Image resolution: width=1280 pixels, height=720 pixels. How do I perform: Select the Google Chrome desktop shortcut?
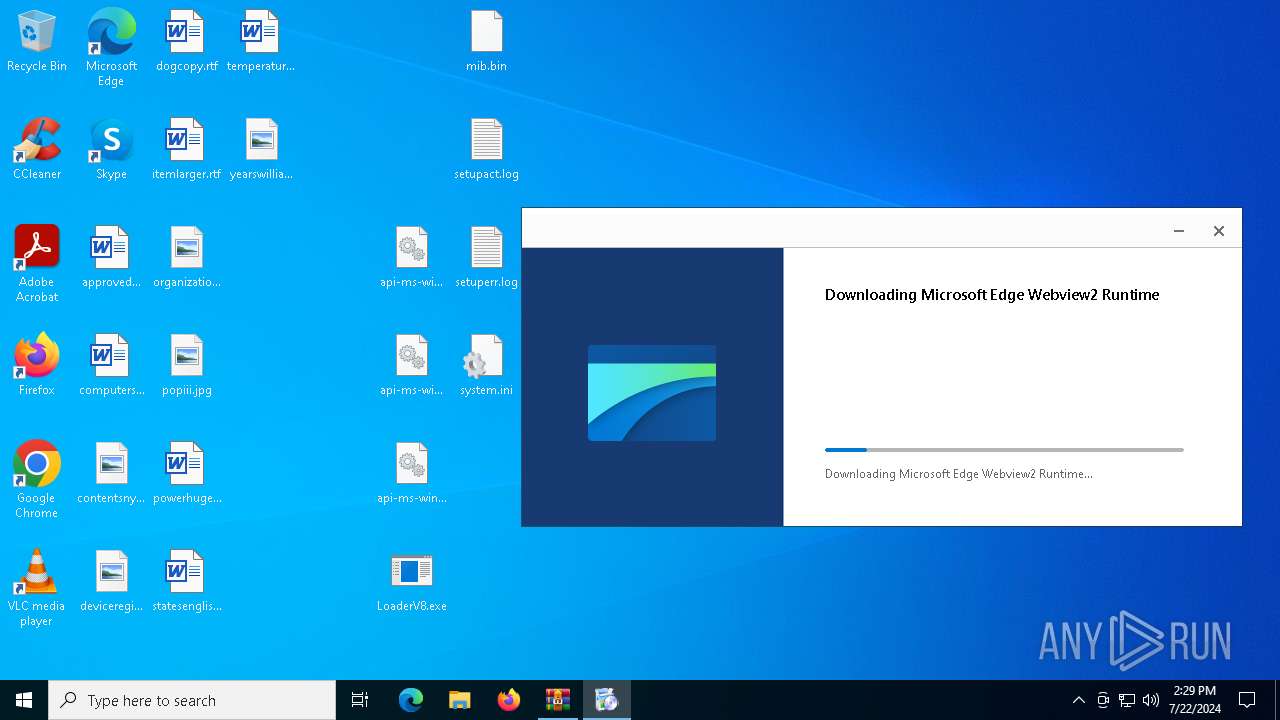click(x=37, y=480)
